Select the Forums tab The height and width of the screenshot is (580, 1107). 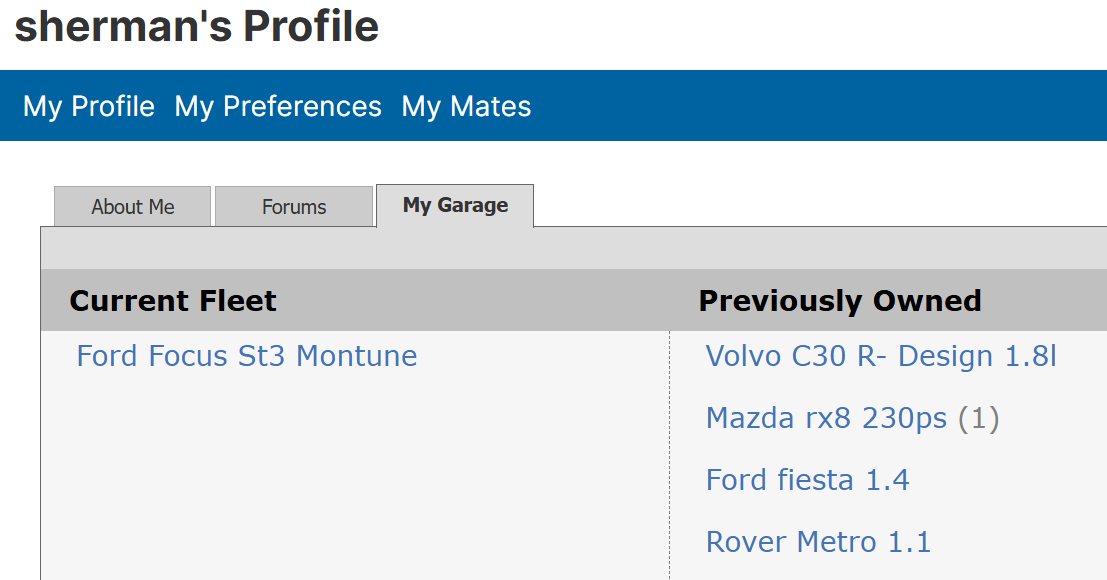point(294,207)
